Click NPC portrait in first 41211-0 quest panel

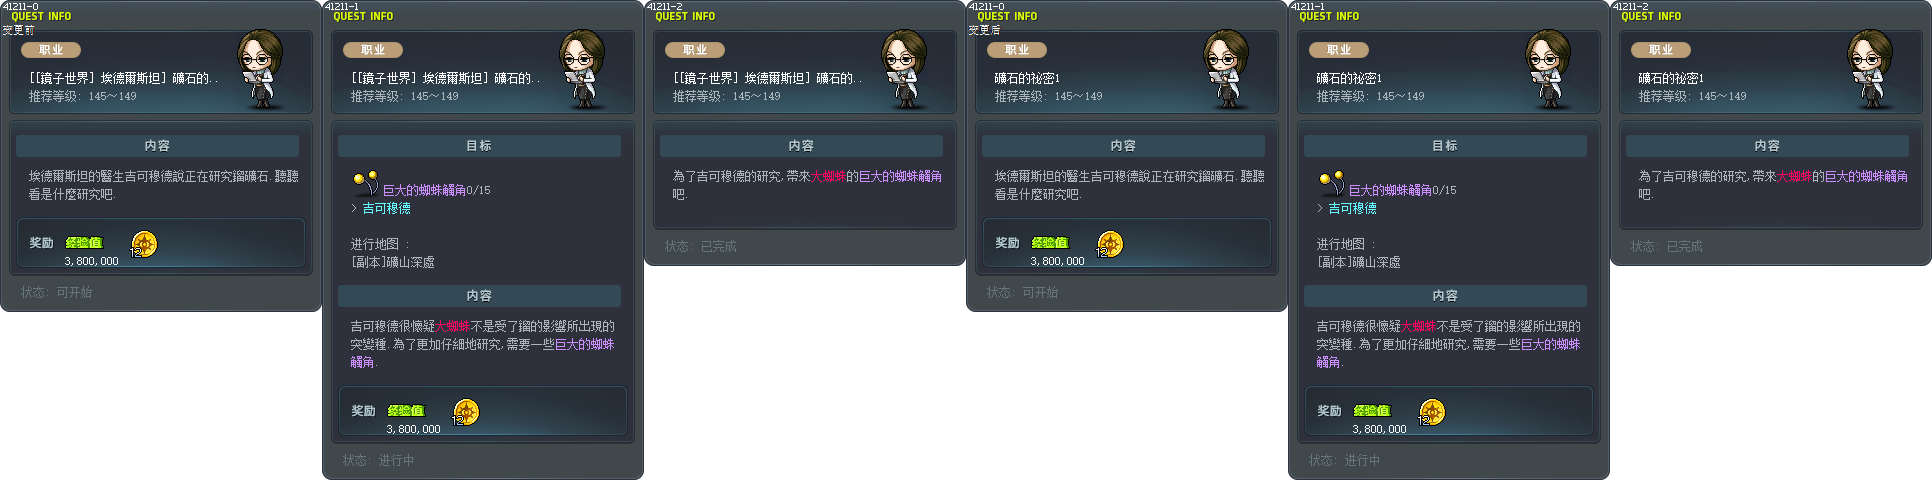point(262,69)
